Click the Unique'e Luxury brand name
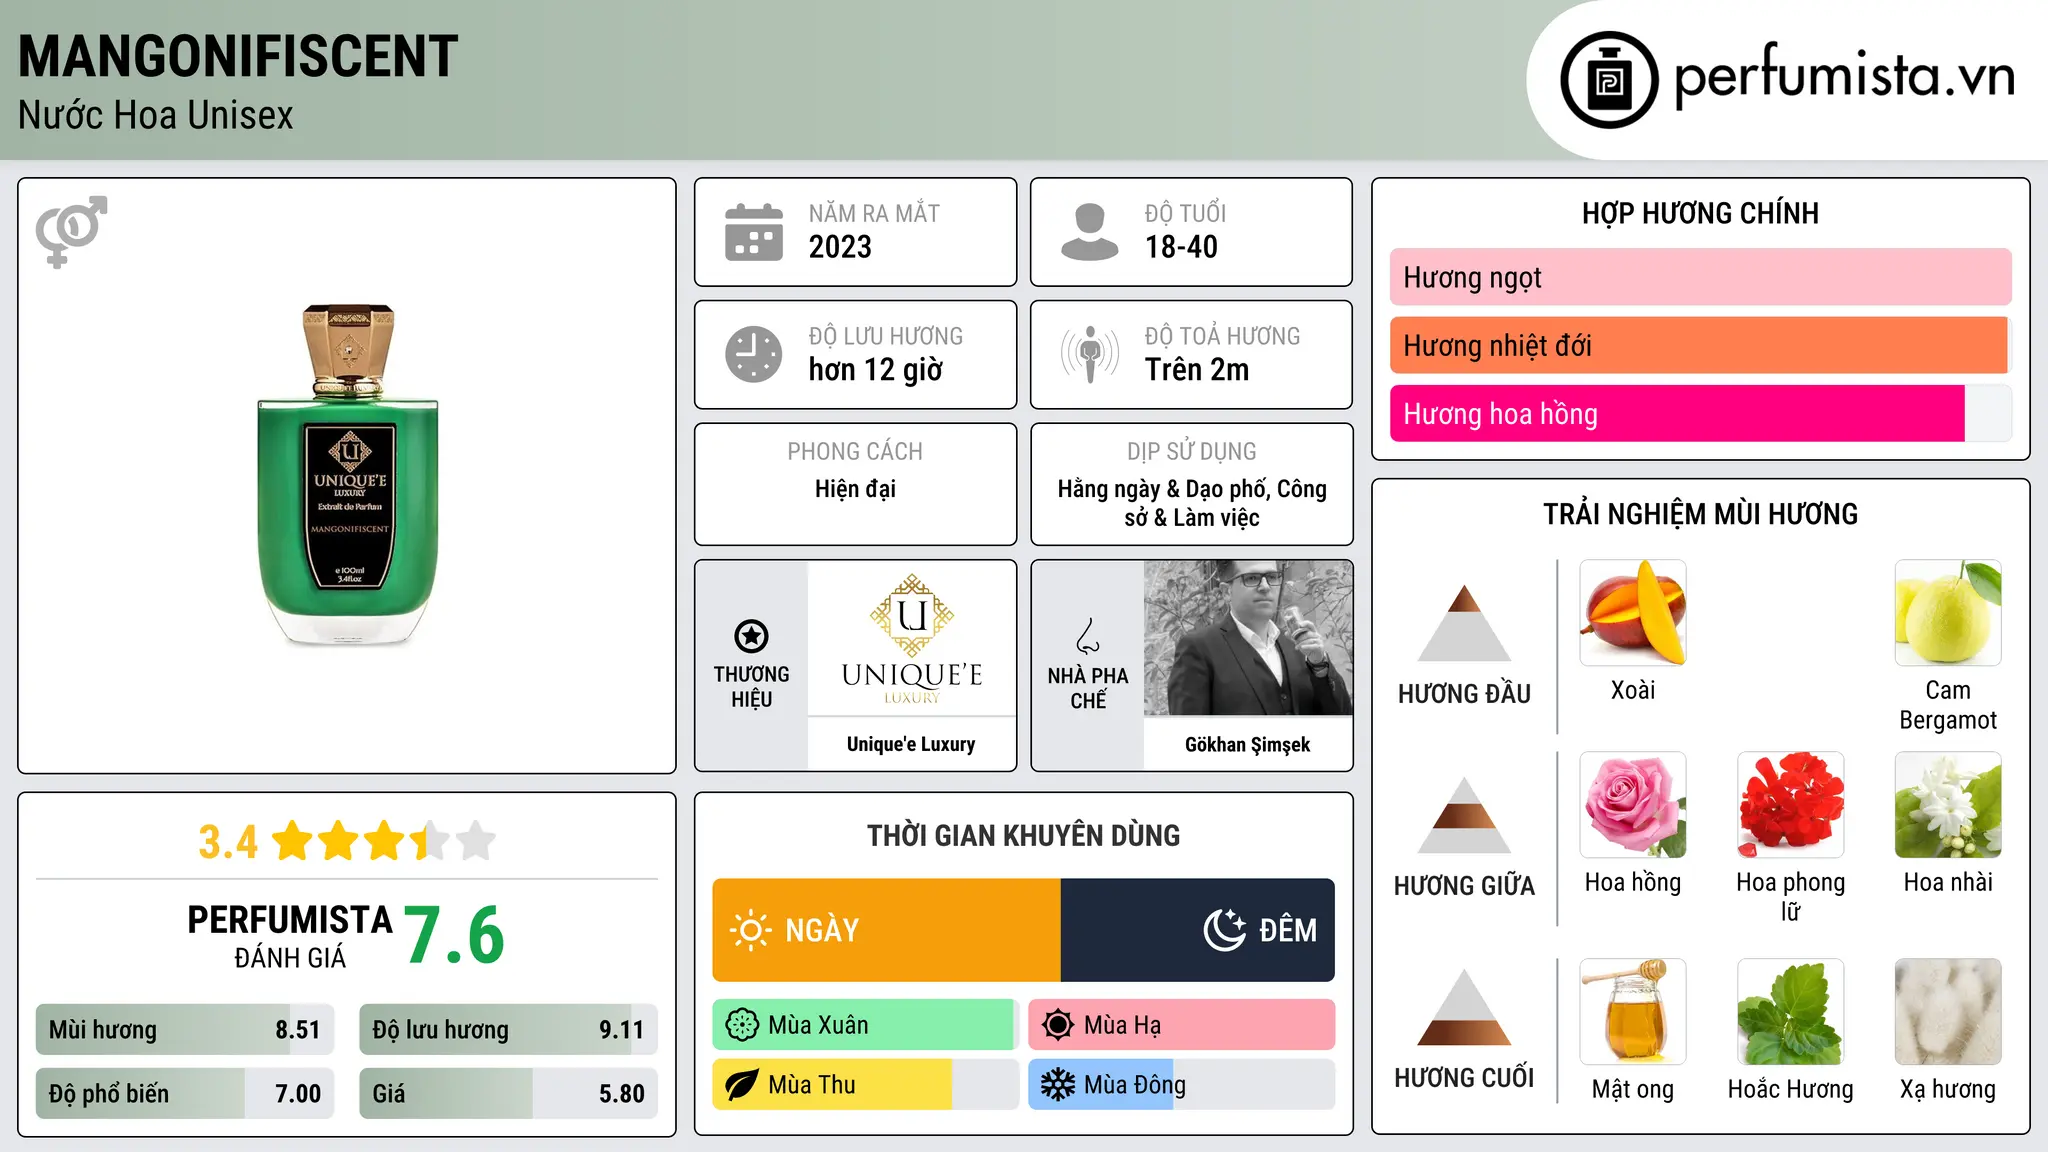 click(x=911, y=744)
